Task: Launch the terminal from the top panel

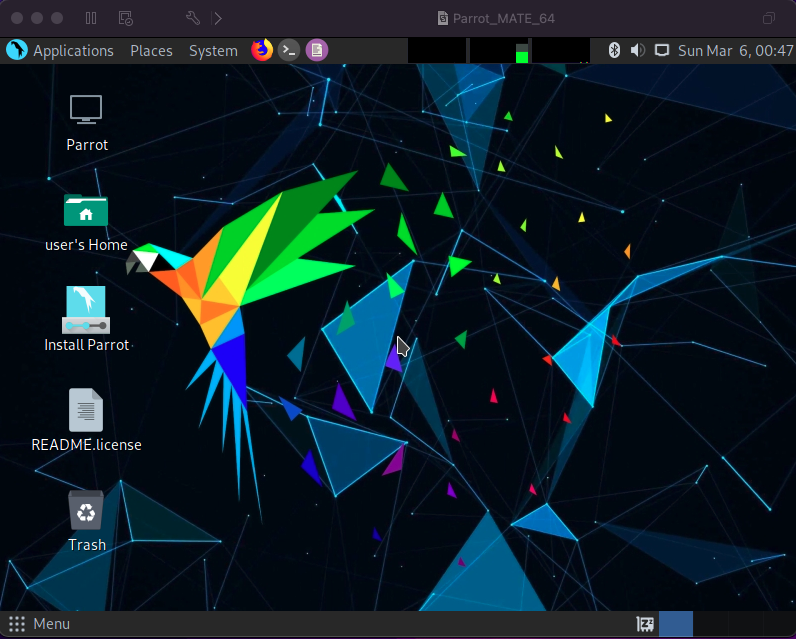Action: coord(289,50)
